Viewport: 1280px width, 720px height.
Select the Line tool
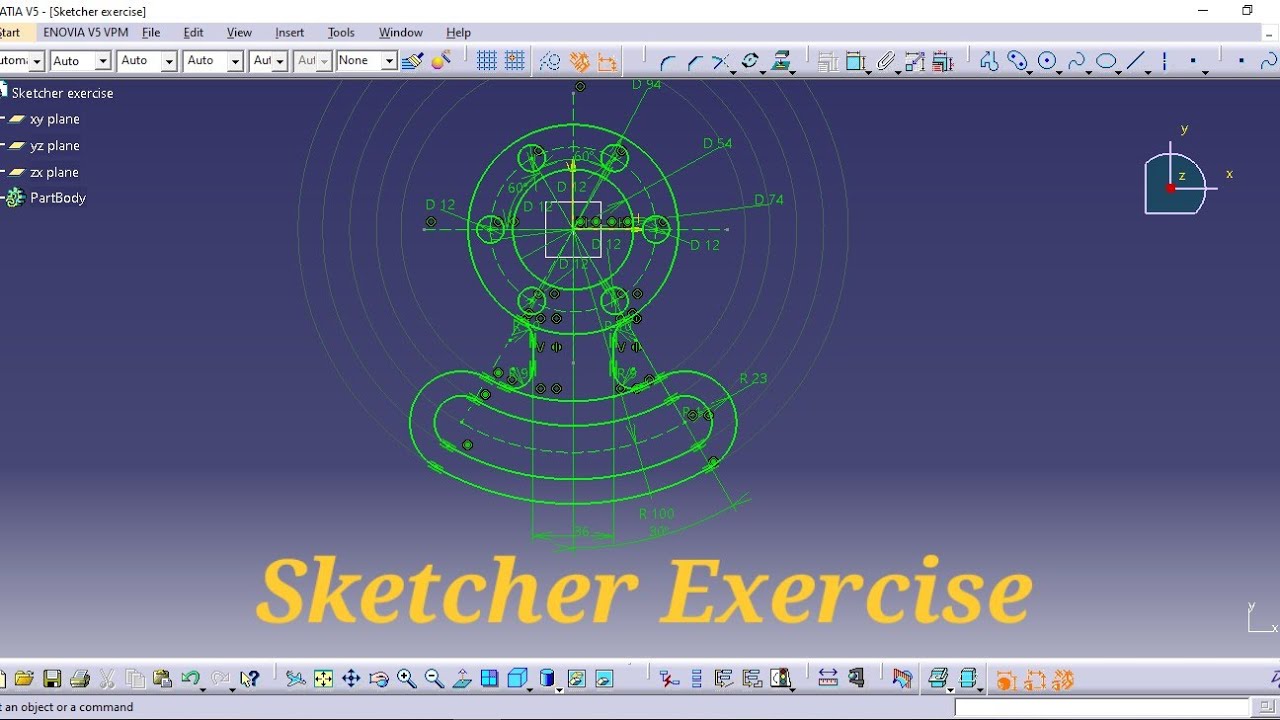pos(1136,62)
